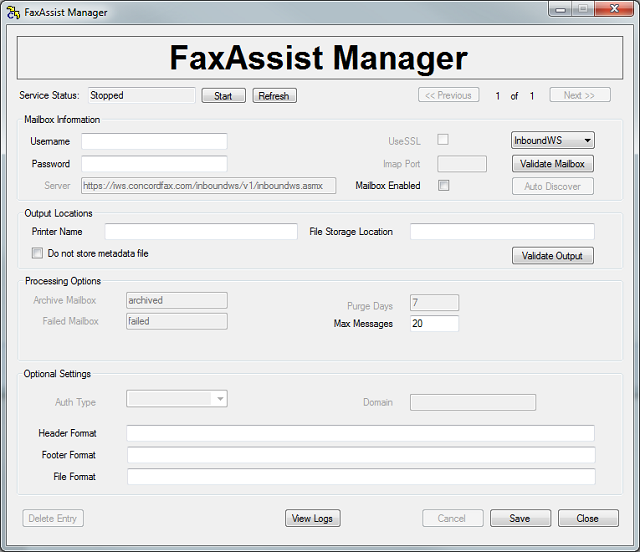Image resolution: width=640 pixels, height=552 pixels.
Task: Click the maximize window button
Action: (583, 9)
